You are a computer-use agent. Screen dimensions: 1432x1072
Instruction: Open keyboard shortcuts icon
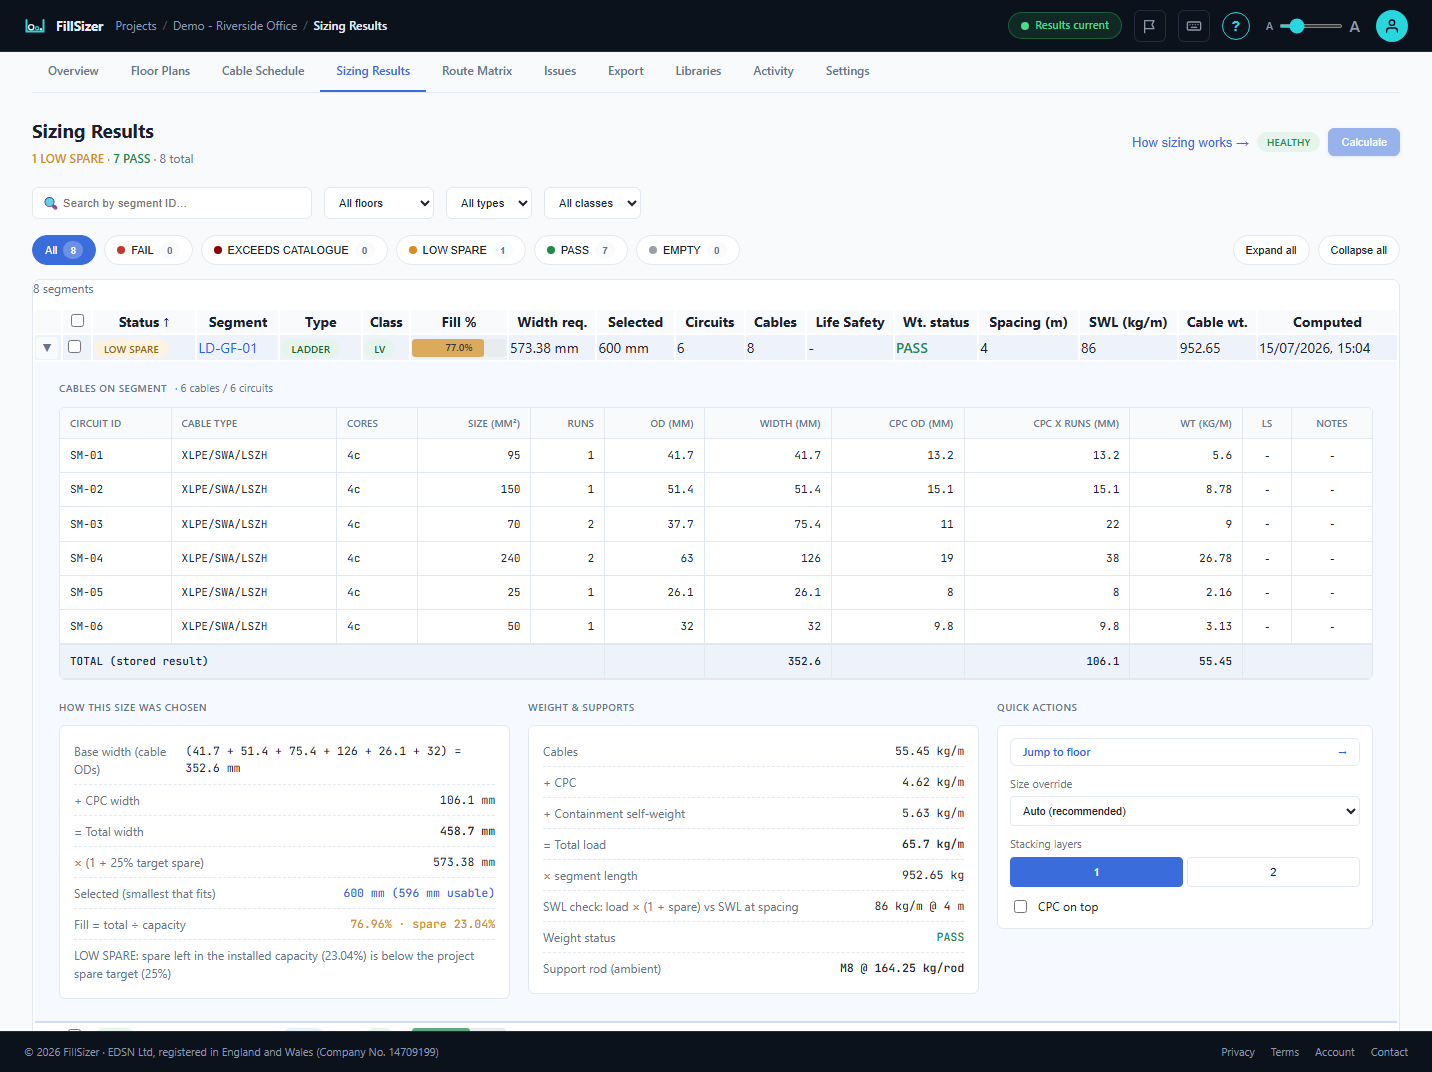pyautogui.click(x=1194, y=26)
